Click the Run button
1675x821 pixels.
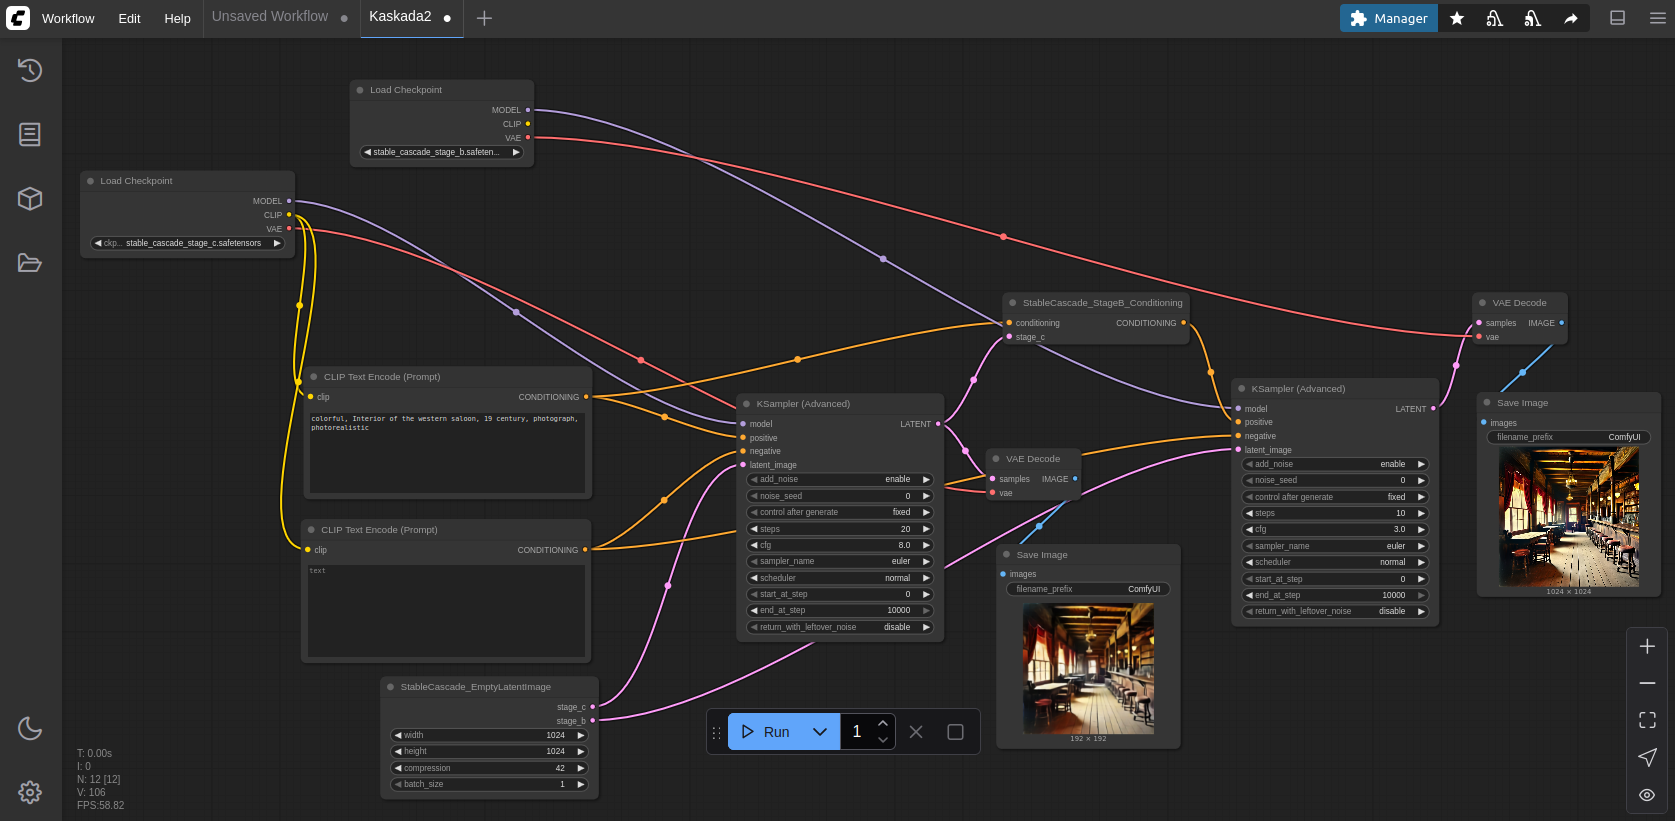(x=766, y=732)
